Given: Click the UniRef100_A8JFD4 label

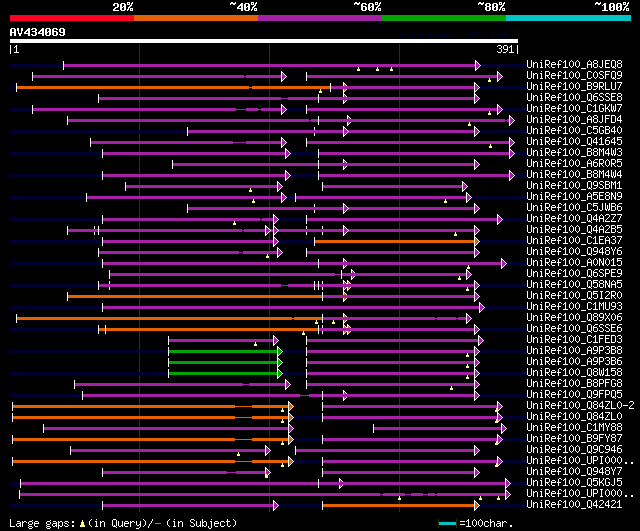Looking at the screenshot, I should coord(574,119).
